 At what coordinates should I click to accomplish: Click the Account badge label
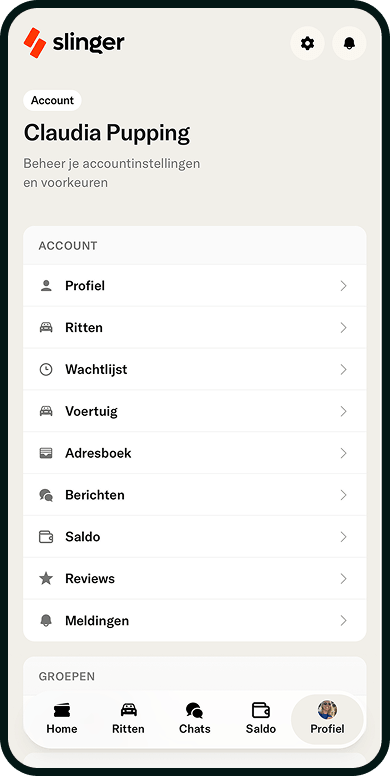[x=52, y=100]
